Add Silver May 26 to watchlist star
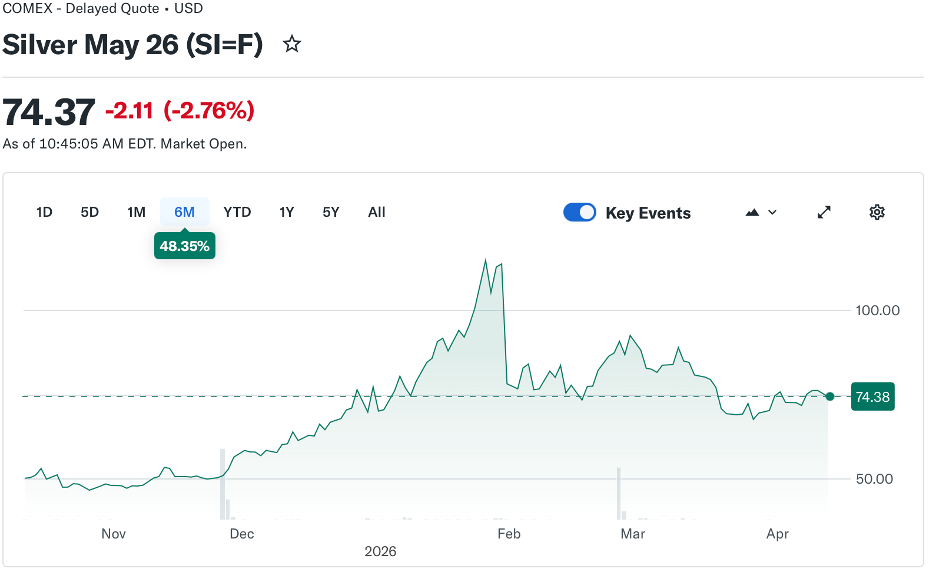Screen dimensions: 936x576 pos(292,44)
